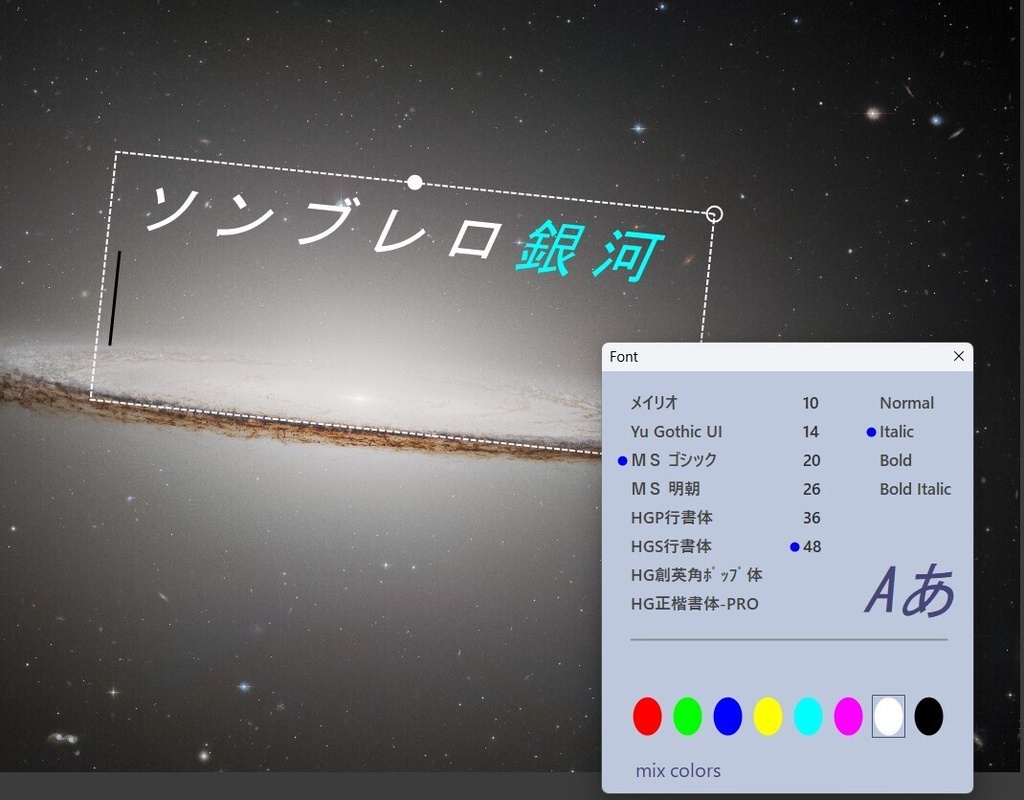Choose the yellow color swatch
This screenshot has height=800, width=1024.
point(768,716)
